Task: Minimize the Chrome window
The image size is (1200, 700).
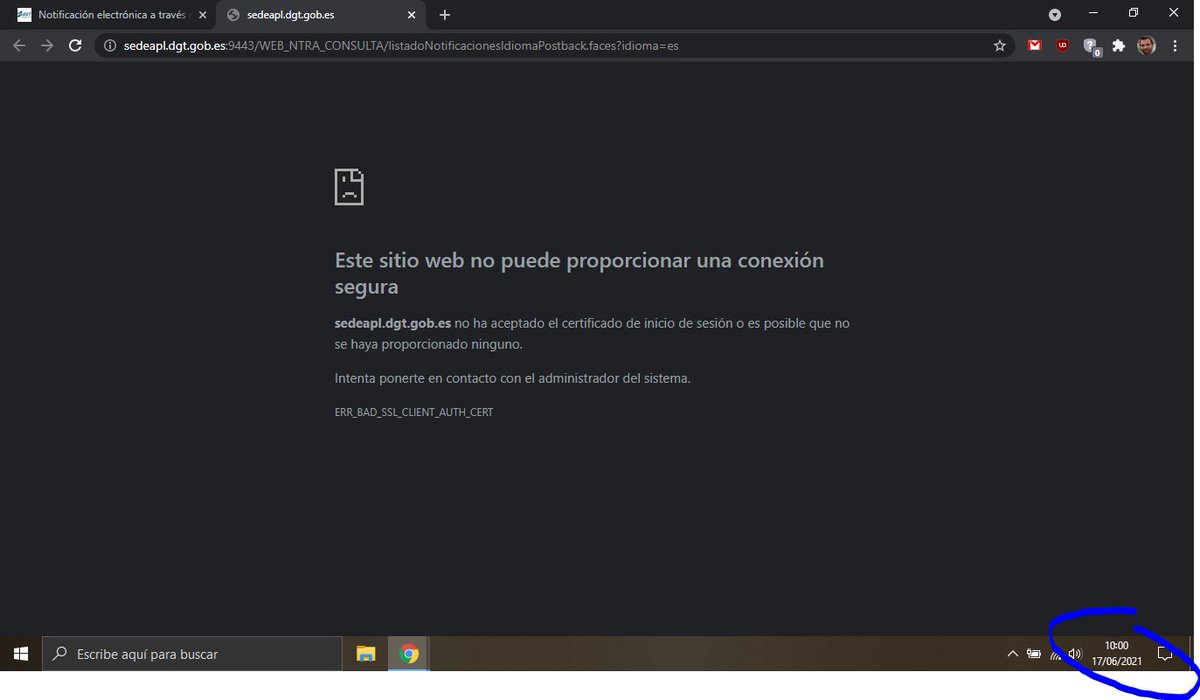Action: [1092, 12]
